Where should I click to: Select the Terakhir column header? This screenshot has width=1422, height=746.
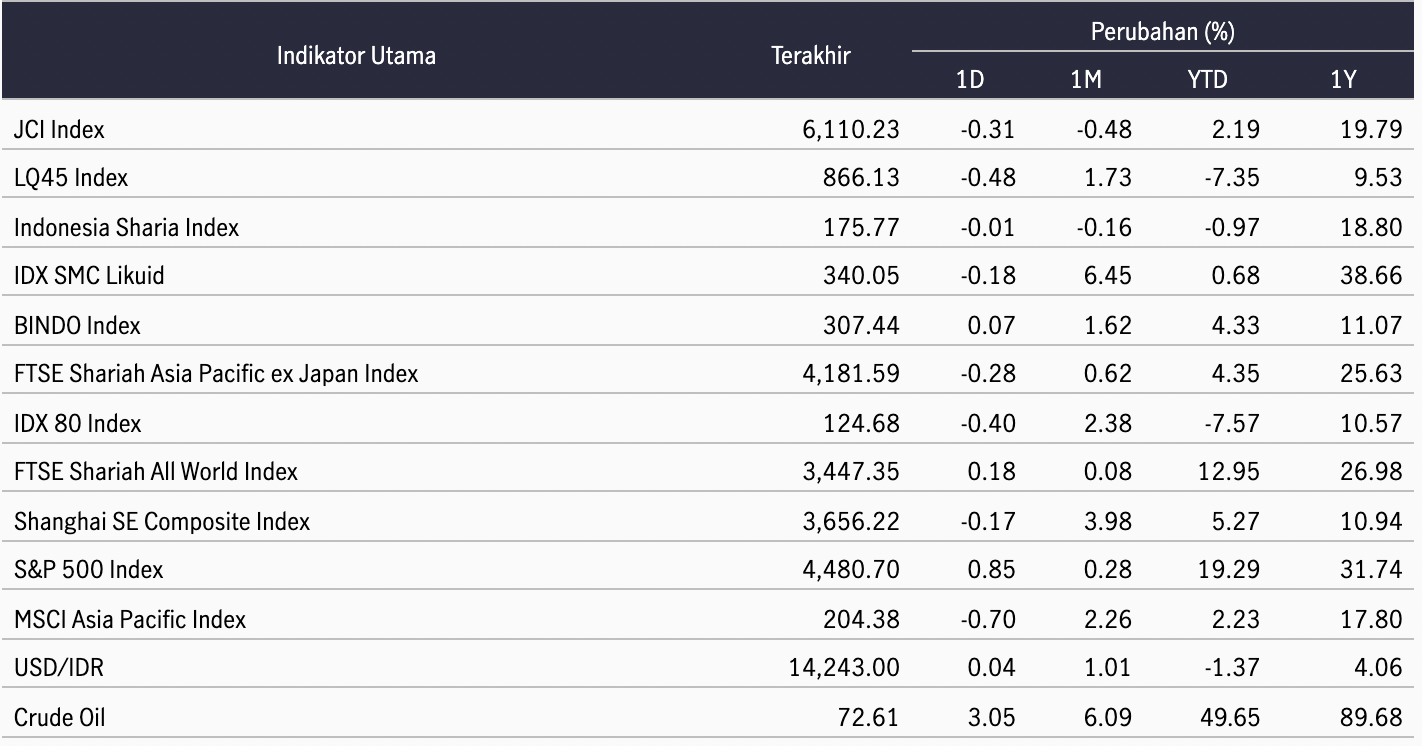click(811, 55)
